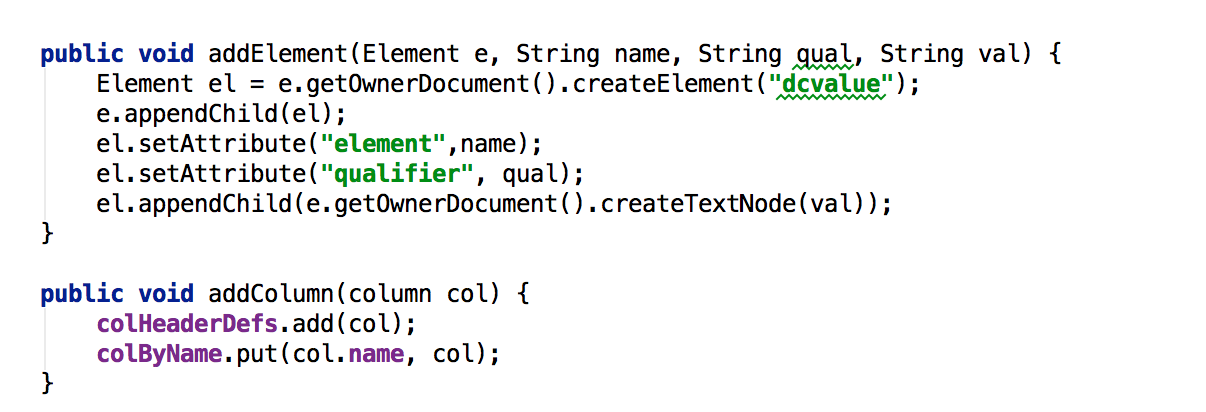Viewport: 1206px width, 412px height.
Task: Click the colByName field
Action: [x=160, y=354]
